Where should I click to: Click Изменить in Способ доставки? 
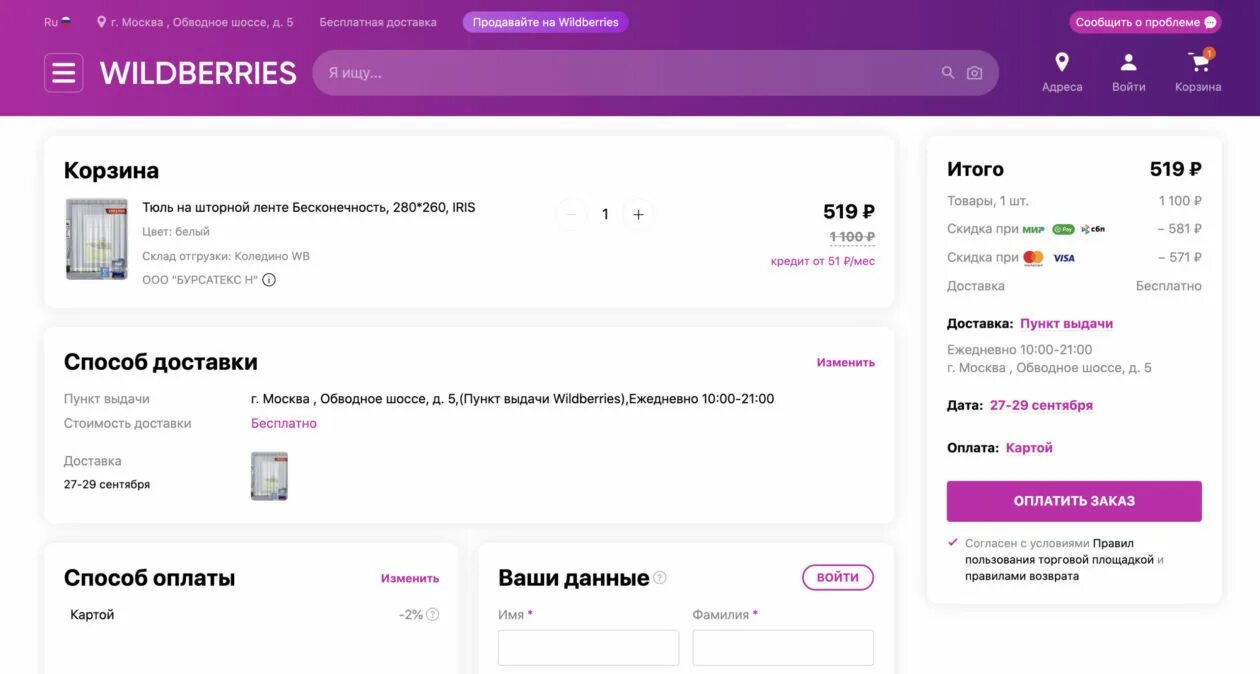(x=846, y=362)
